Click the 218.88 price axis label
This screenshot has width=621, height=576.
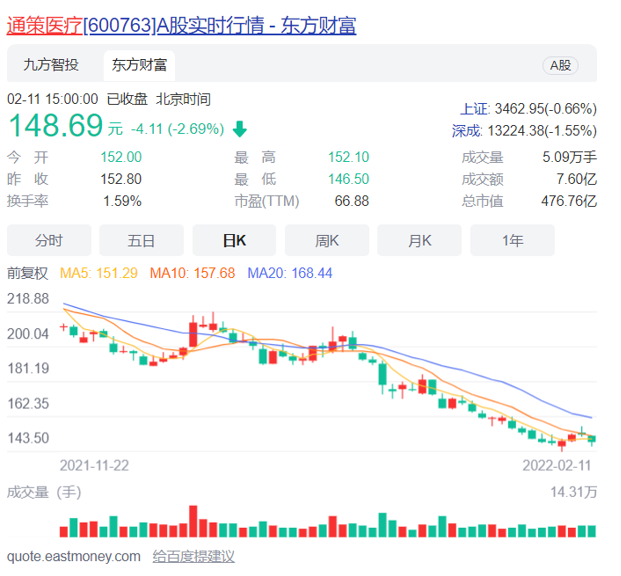(28, 299)
